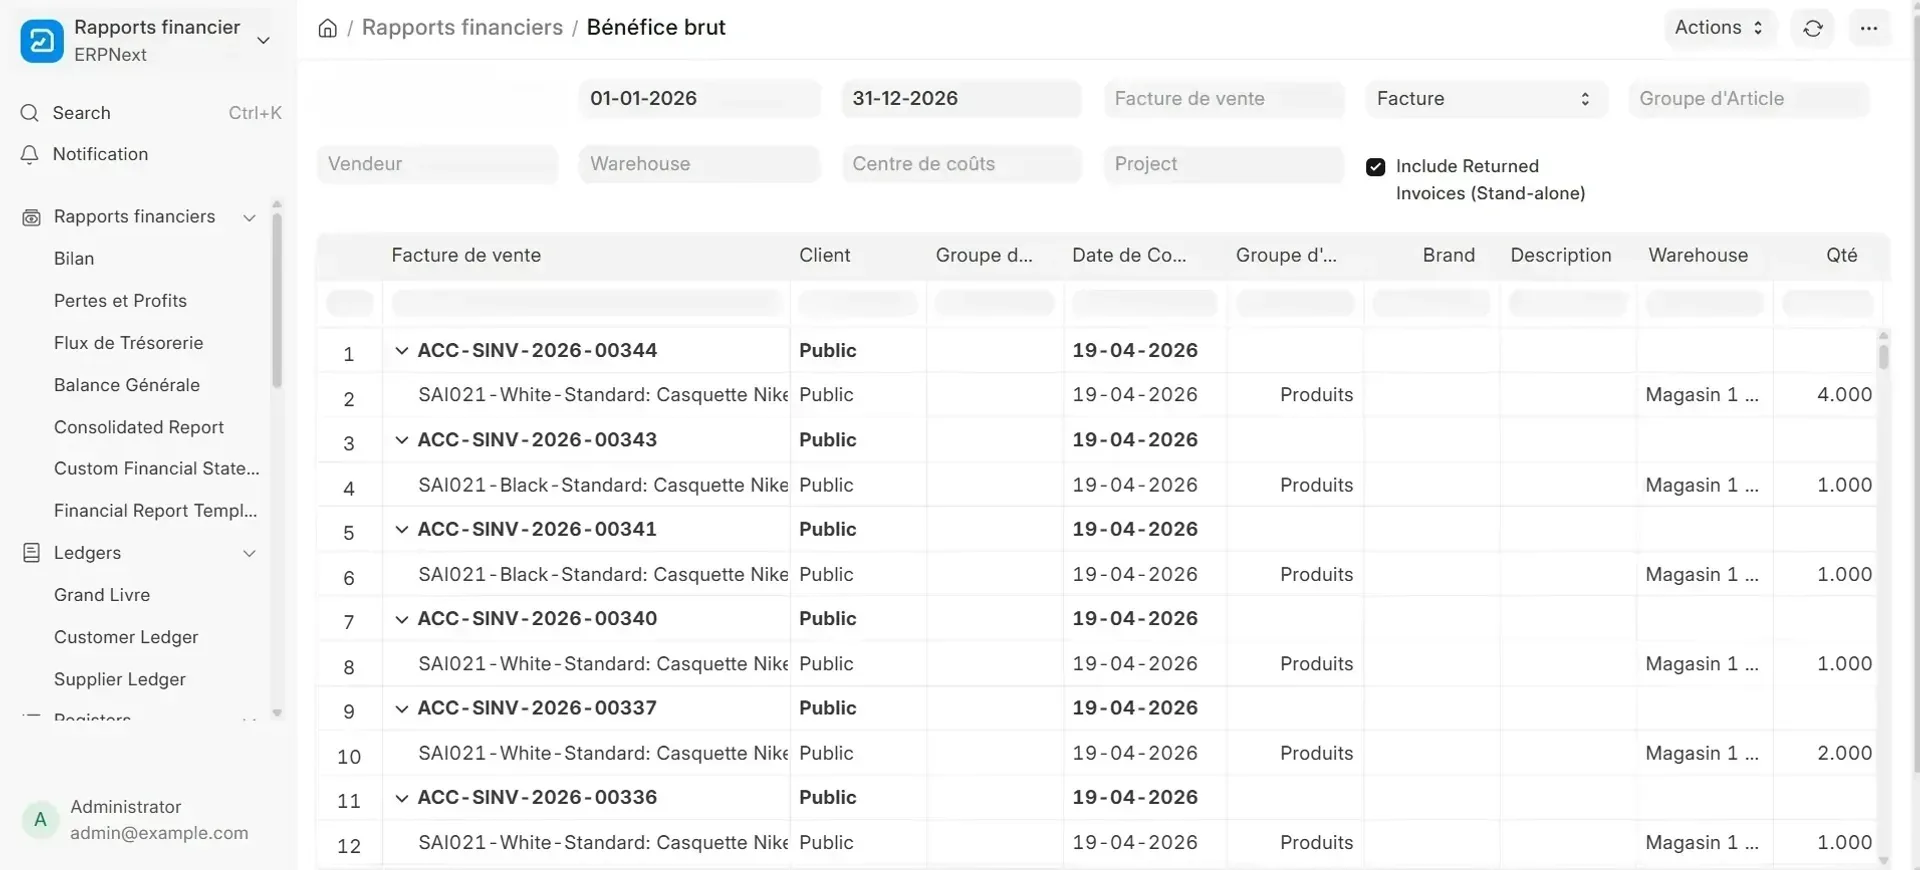This screenshot has width=1920, height=870.
Task: Click the Administrator avatar icon
Action: (40, 820)
